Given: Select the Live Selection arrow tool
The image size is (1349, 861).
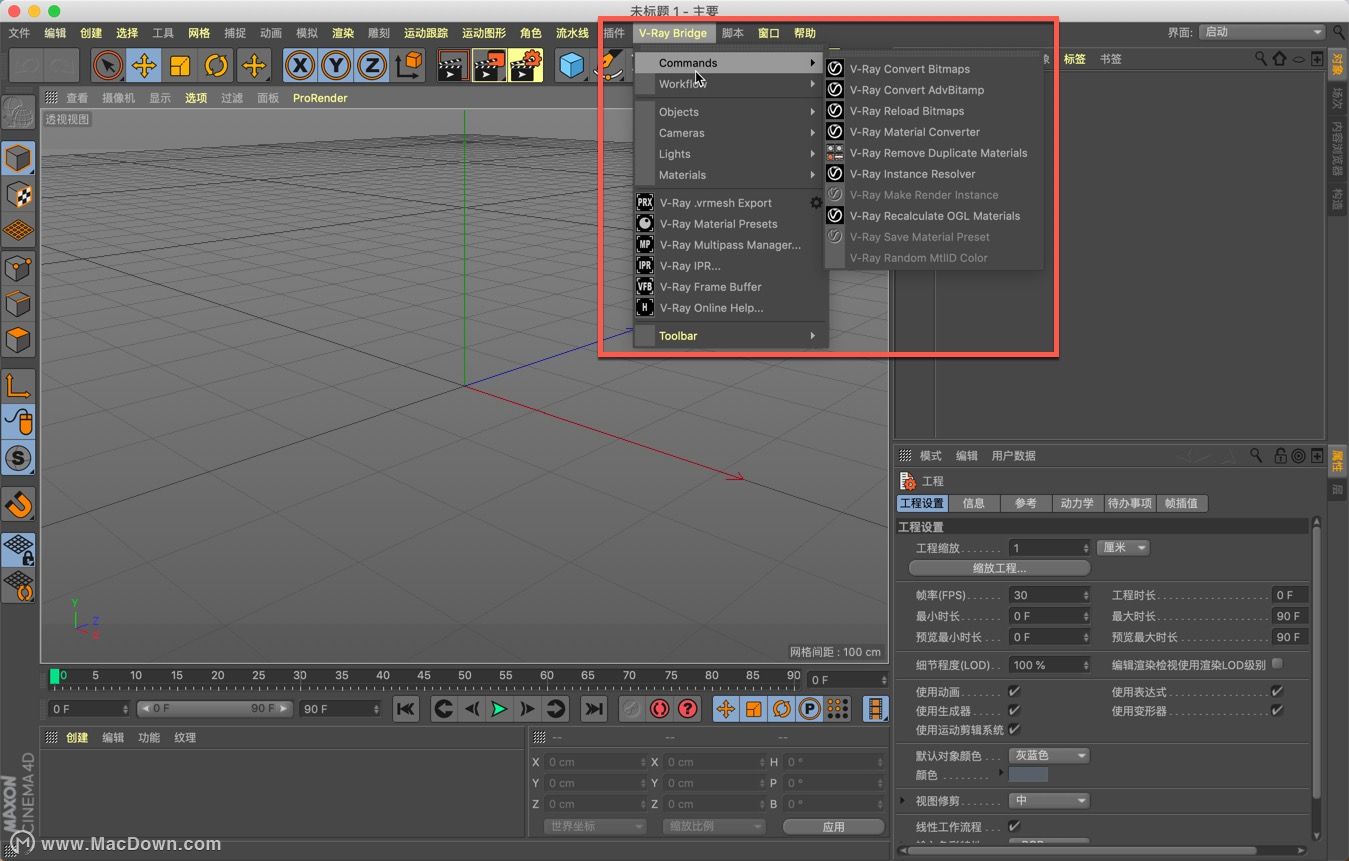Looking at the screenshot, I should click(x=108, y=66).
